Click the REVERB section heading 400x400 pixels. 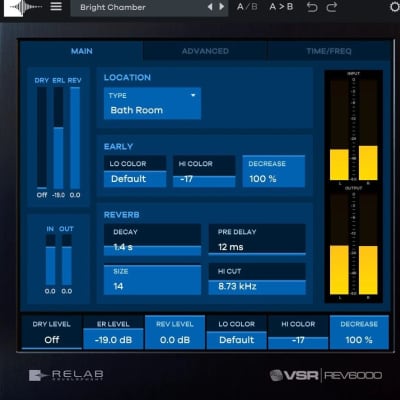tap(122, 215)
